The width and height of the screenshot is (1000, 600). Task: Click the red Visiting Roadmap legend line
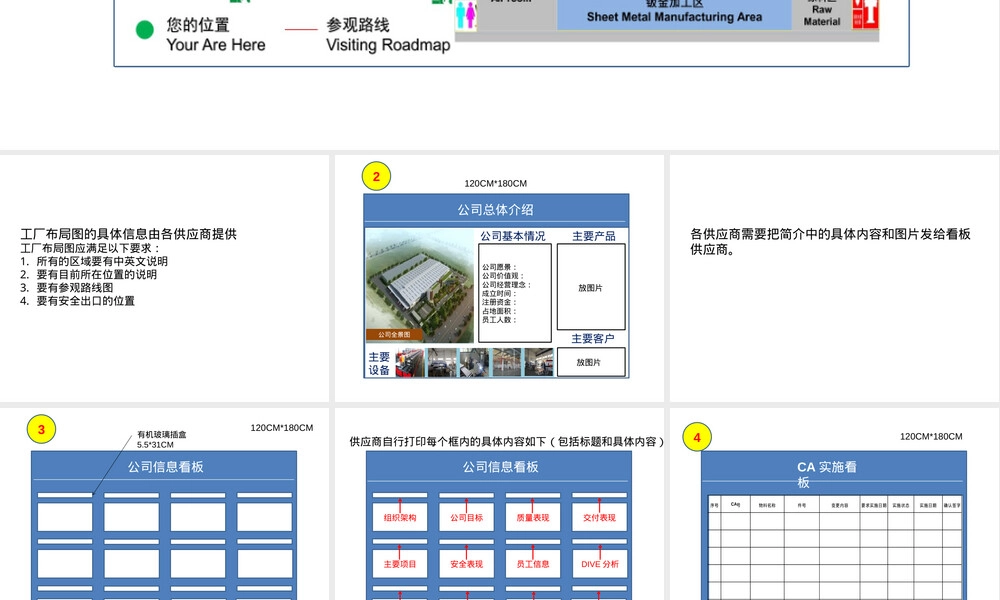(301, 29)
